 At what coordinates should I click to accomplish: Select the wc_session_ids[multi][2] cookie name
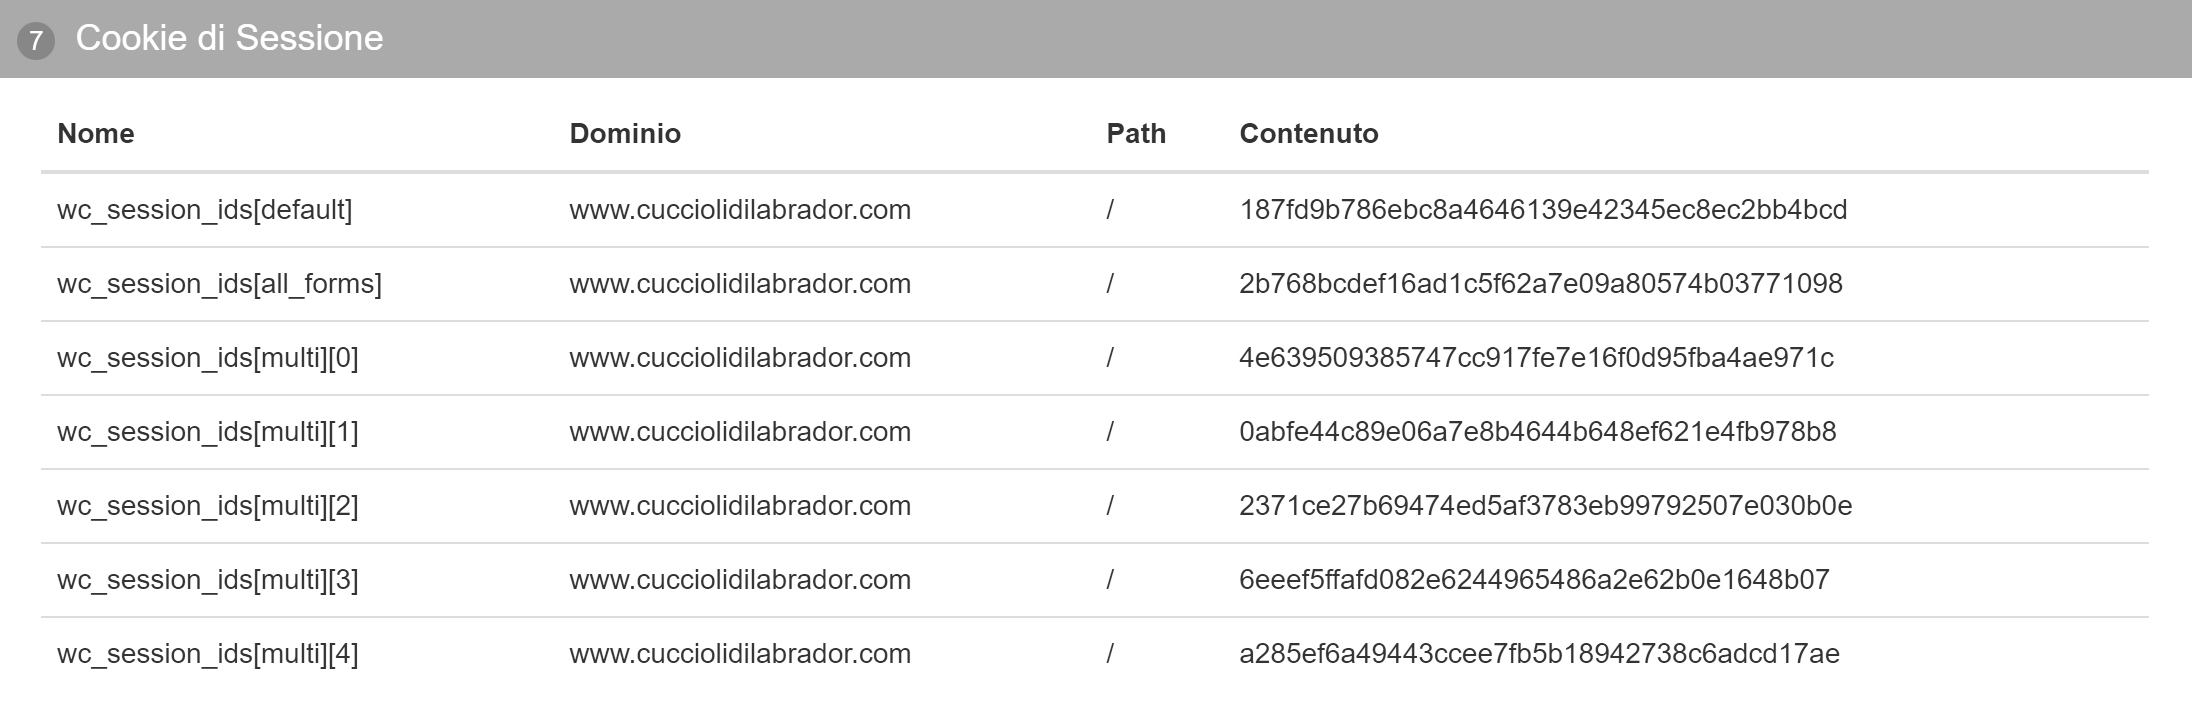click(208, 506)
